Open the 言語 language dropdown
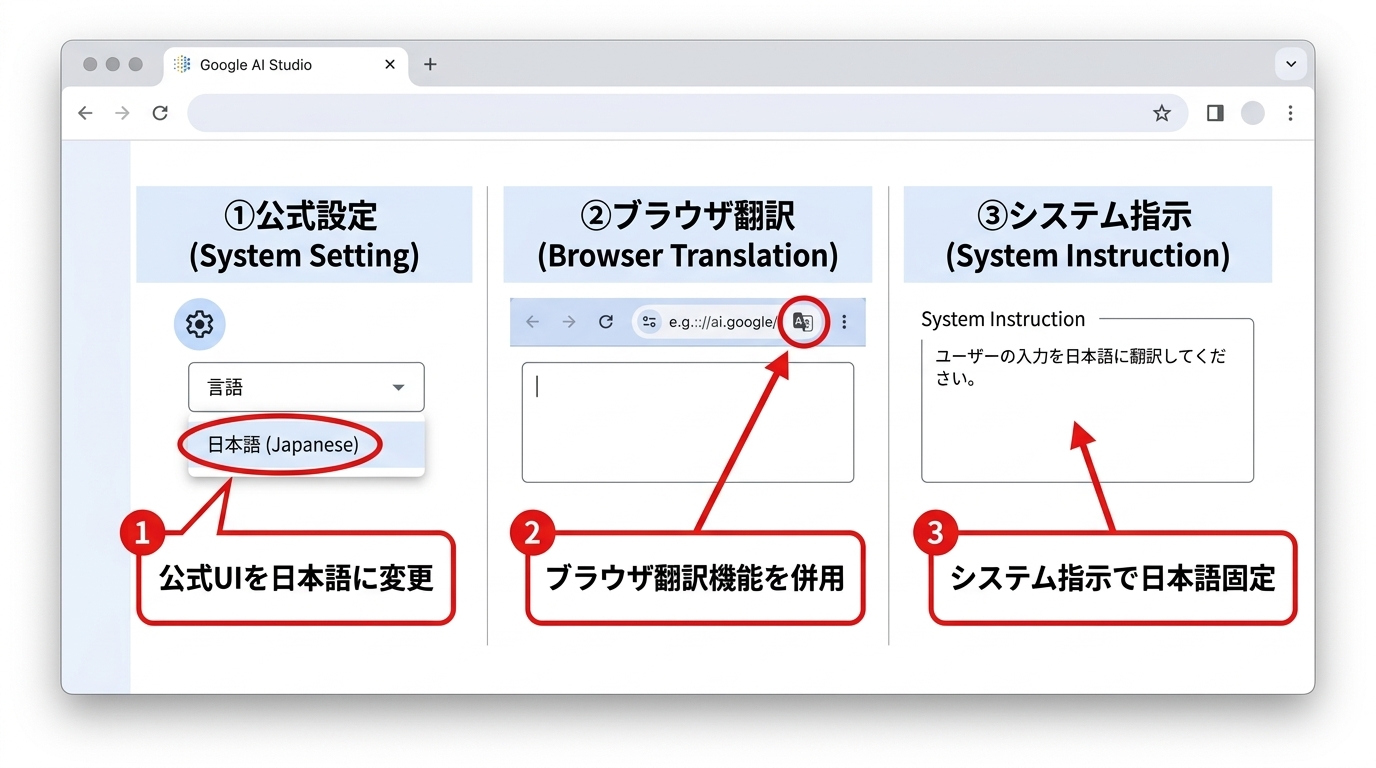The image size is (1376, 768). coord(306,387)
